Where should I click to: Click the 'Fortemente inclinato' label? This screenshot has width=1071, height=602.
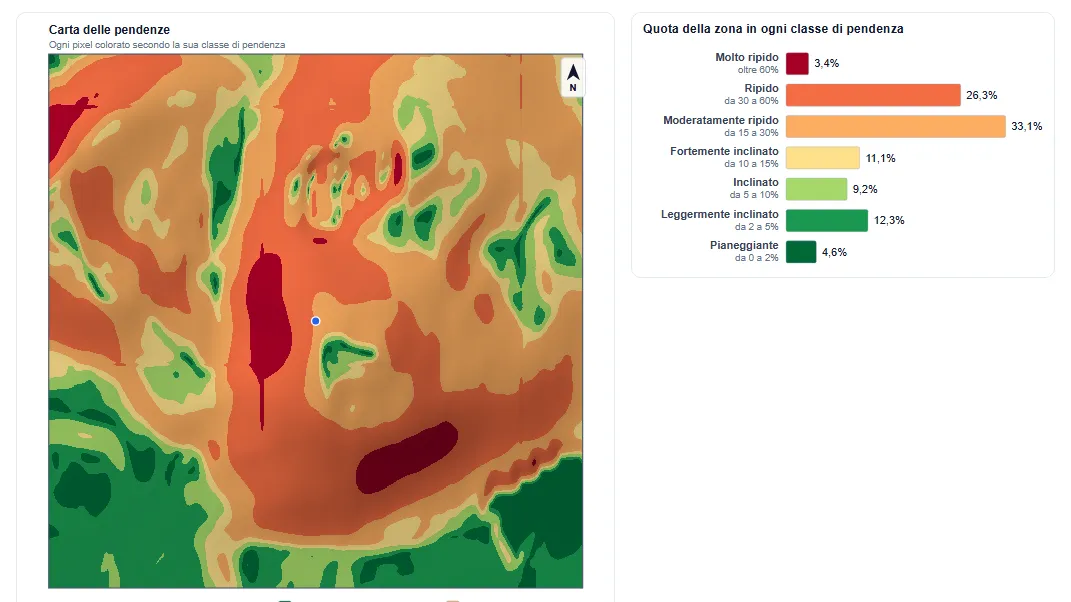coord(724,151)
